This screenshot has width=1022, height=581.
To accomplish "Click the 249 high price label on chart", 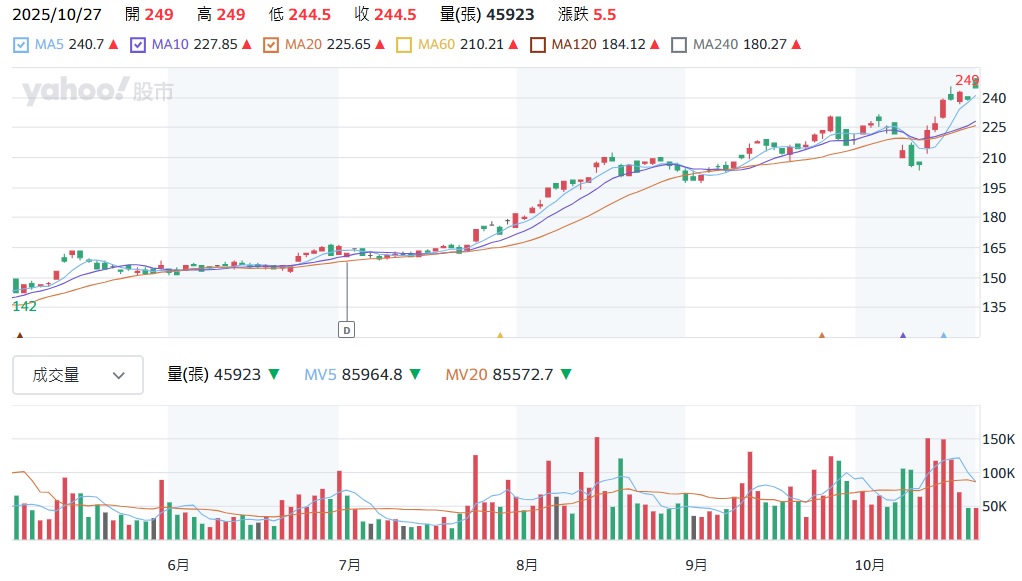I will (966, 80).
